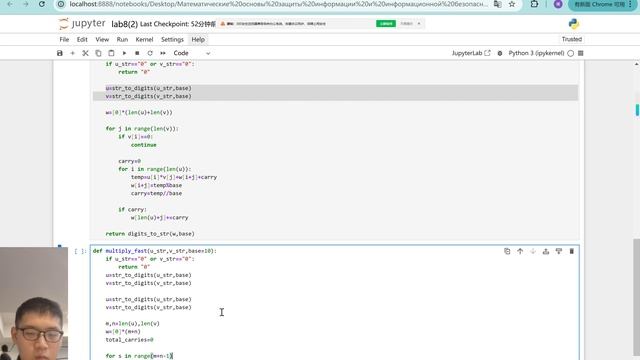
Task: Click the green button in the warning banner
Action: [x=386, y=24]
